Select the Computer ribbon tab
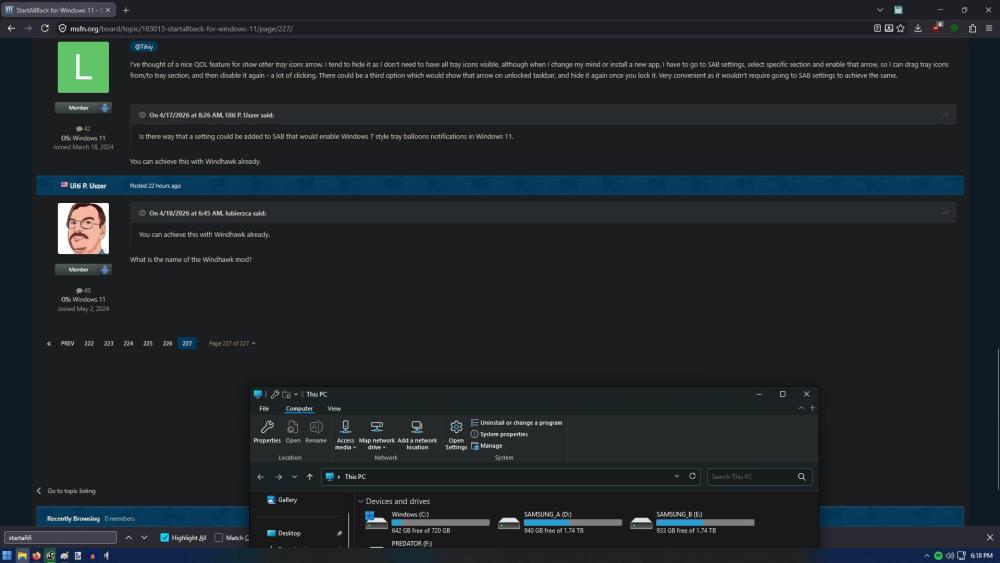This screenshot has width=1000, height=563. [299, 409]
